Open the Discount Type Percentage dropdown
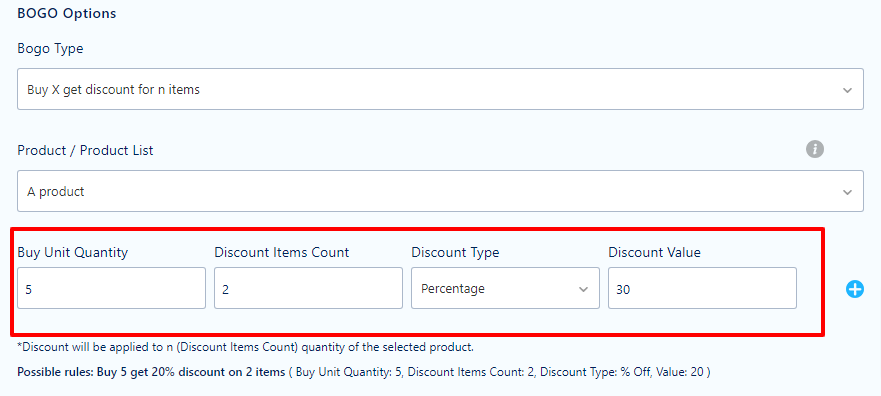This screenshot has height=396, width=881. 505,288
